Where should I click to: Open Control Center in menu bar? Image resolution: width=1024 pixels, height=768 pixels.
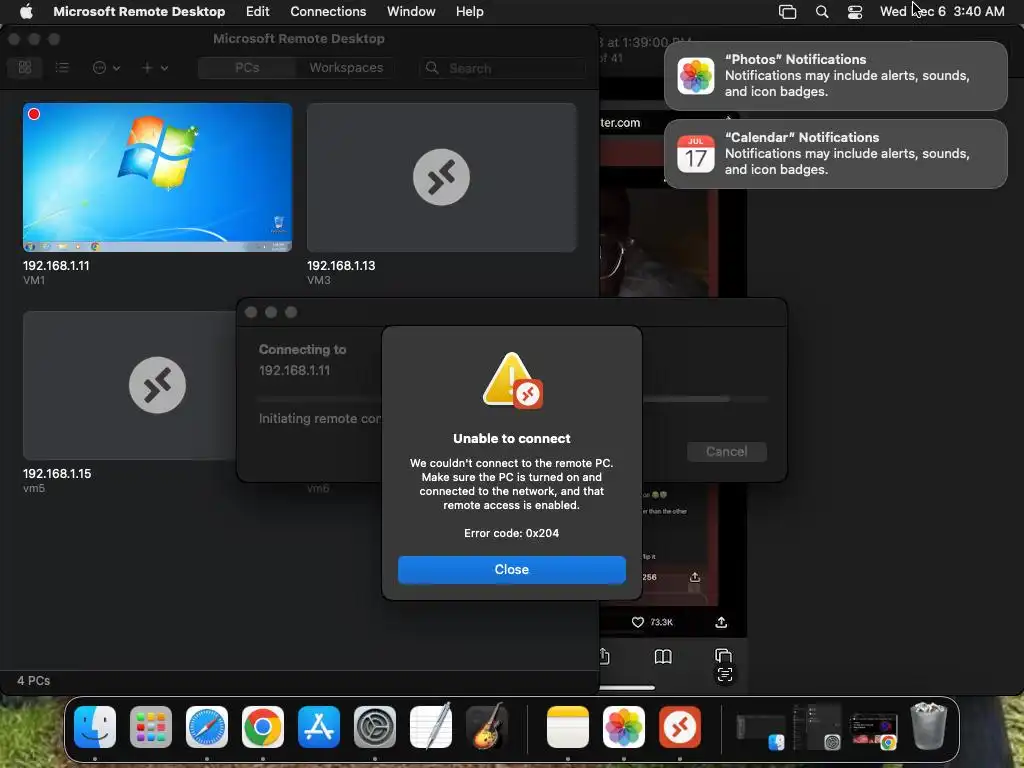click(854, 12)
